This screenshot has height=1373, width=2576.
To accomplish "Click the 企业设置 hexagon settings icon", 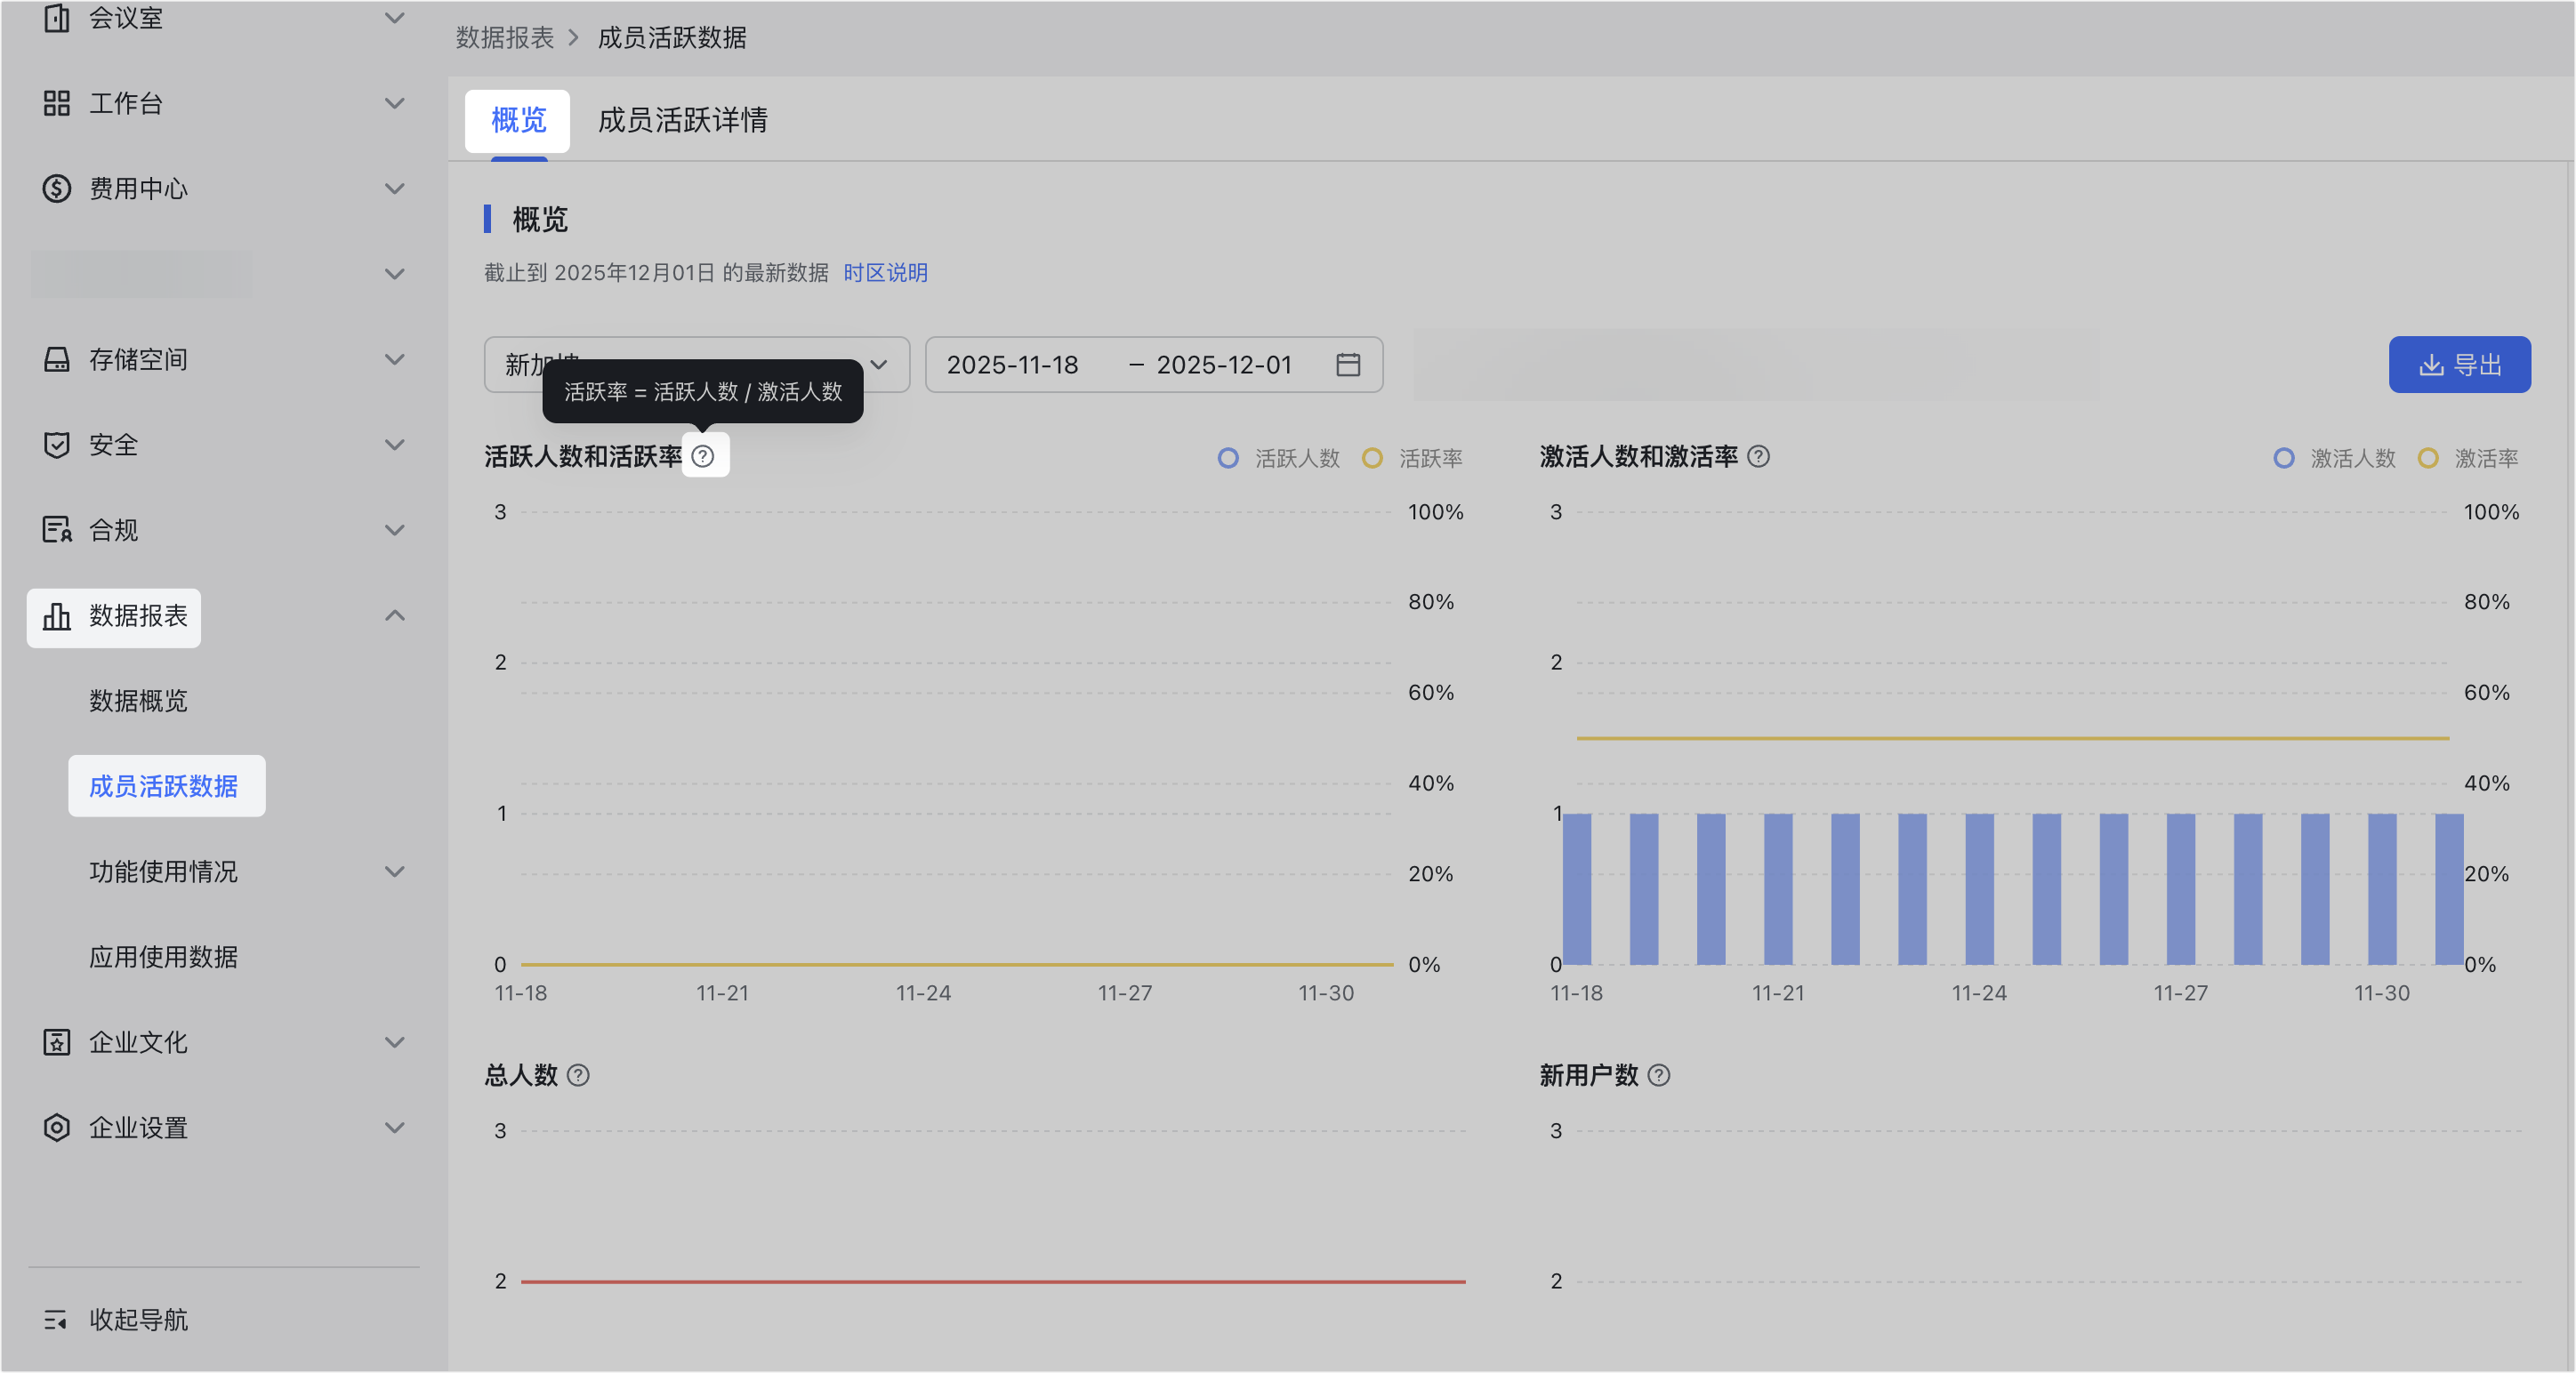I will click(56, 1127).
